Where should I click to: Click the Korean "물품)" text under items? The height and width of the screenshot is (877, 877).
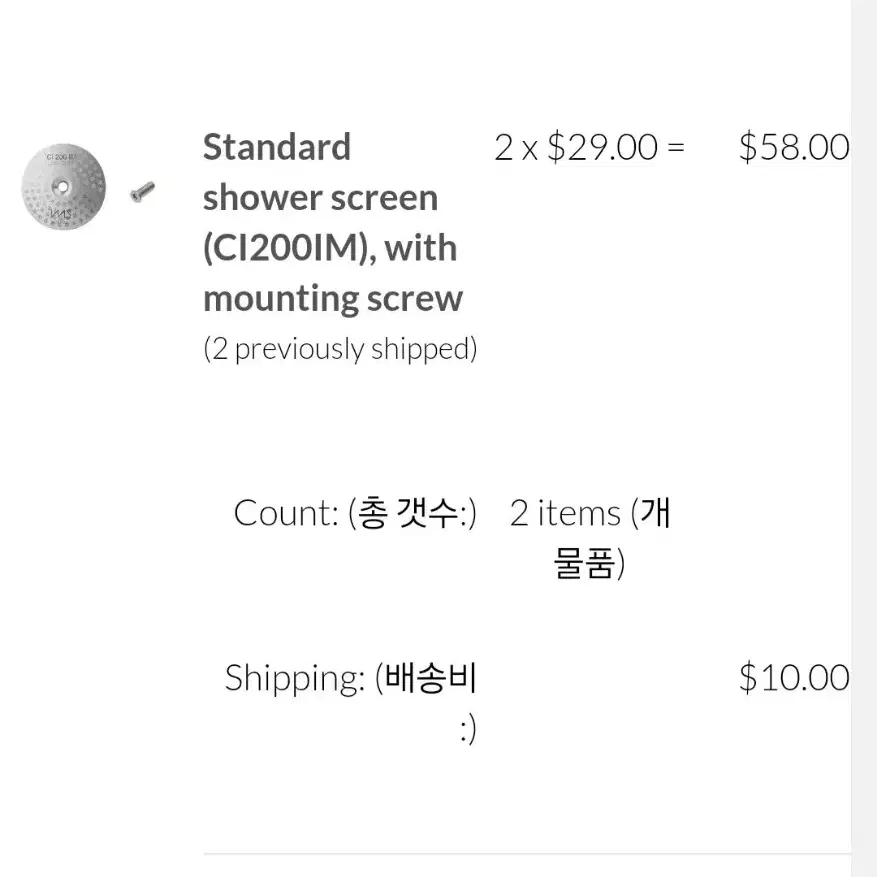(x=589, y=563)
